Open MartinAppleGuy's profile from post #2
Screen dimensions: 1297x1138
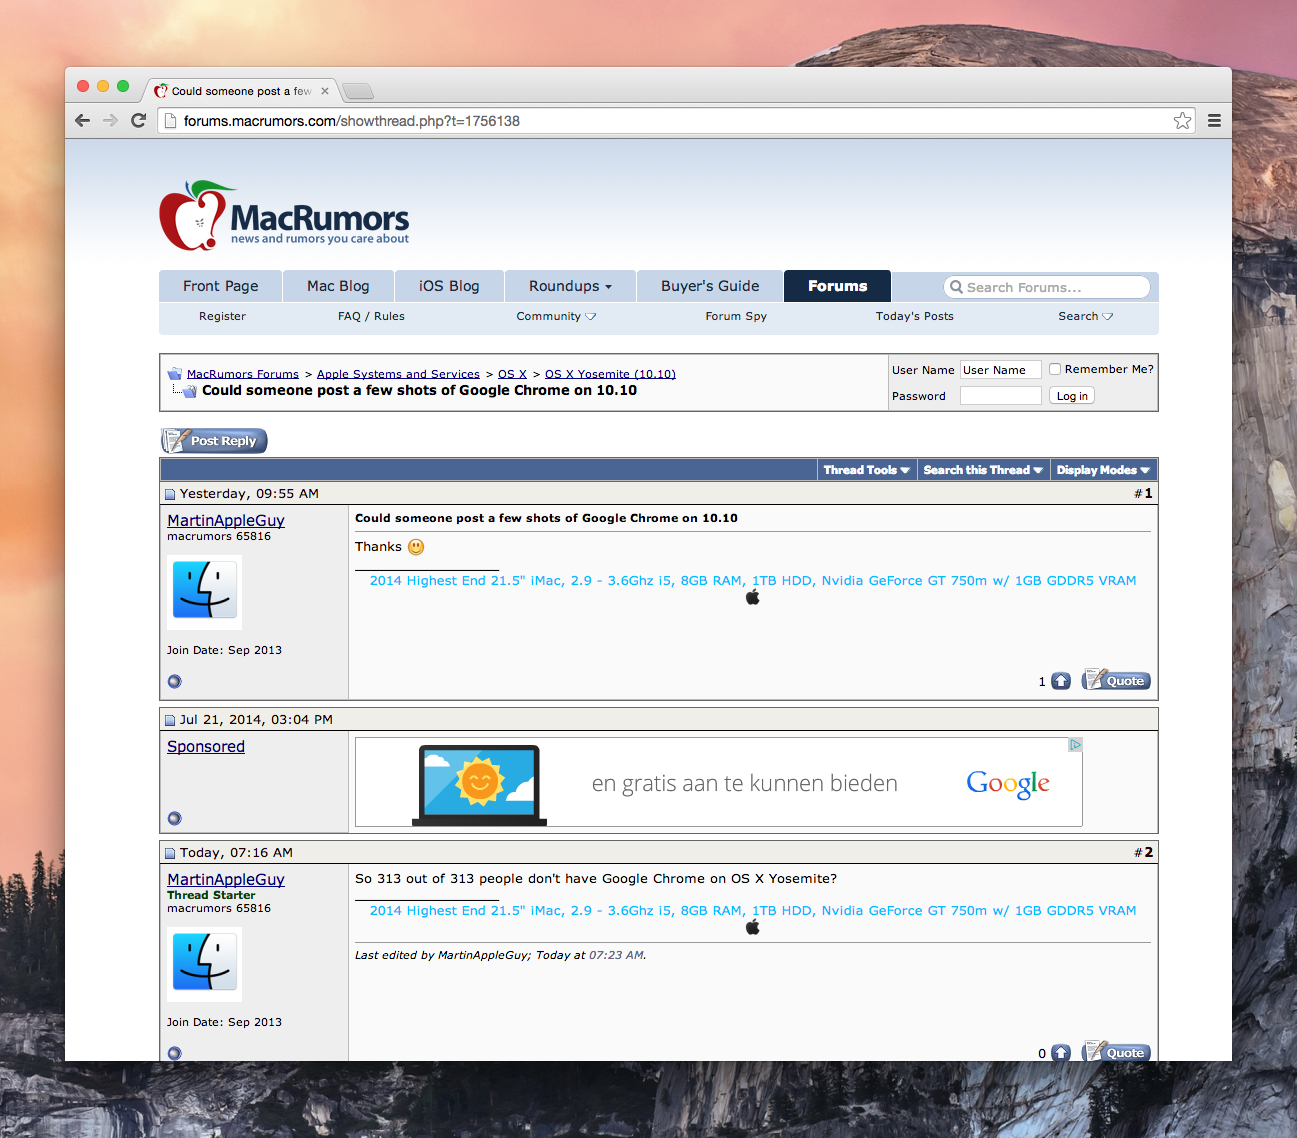pyautogui.click(x=226, y=879)
